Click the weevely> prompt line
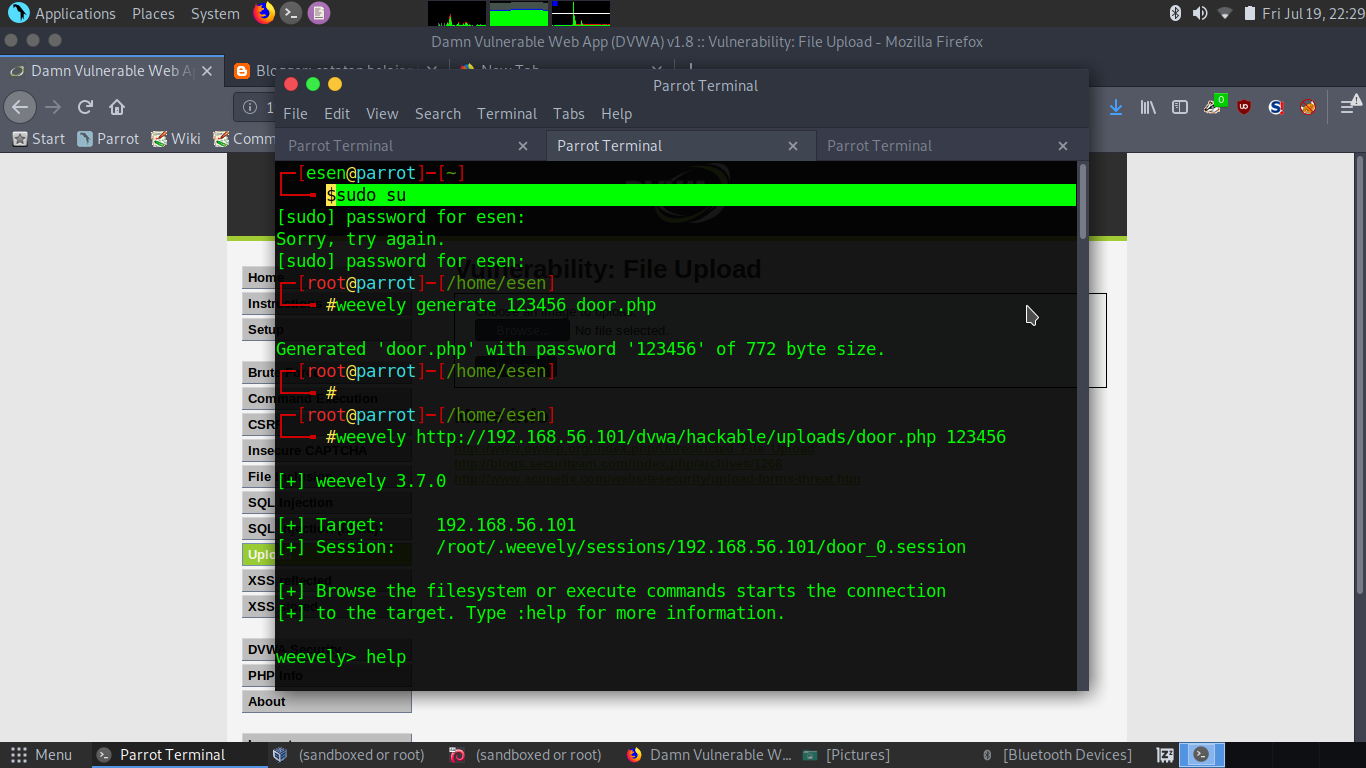Screen dimensions: 1366x768 (341, 657)
